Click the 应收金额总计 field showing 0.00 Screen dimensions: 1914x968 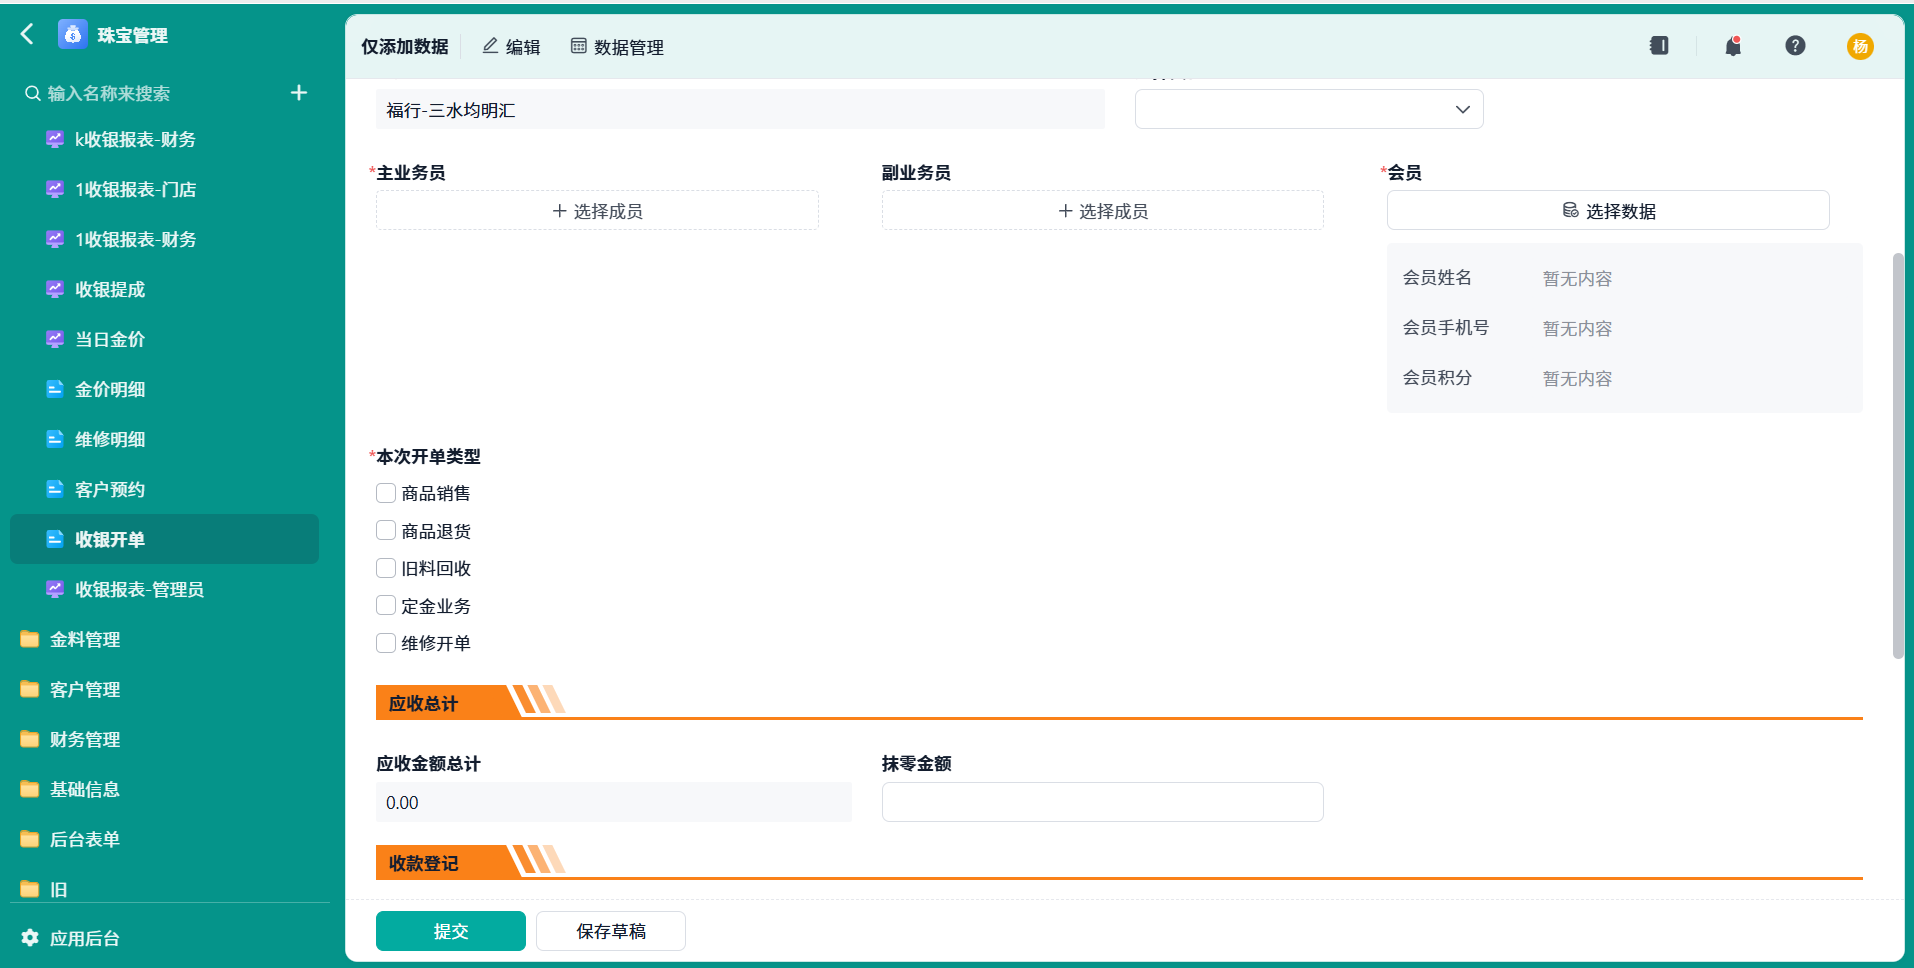(614, 802)
